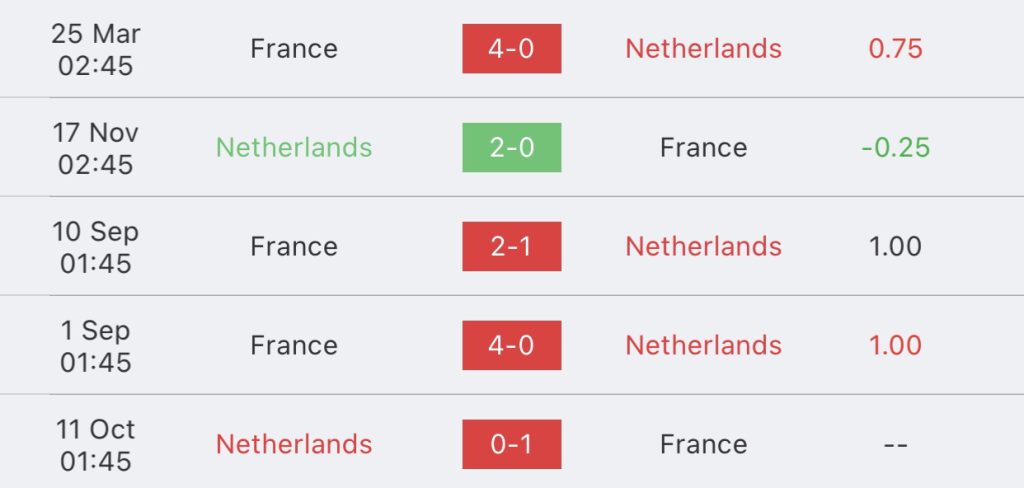The image size is (1024, 488).
Task: Select red Netherlands in 25 Mar match
Action: coord(703,49)
